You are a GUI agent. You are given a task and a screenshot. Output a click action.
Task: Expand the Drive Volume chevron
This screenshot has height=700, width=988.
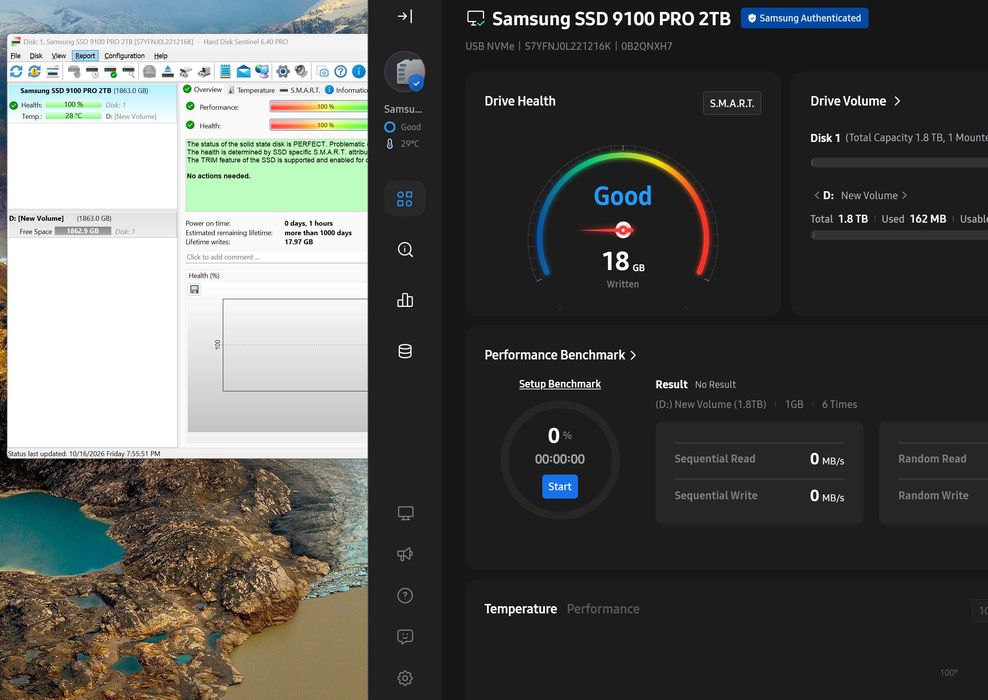897,101
